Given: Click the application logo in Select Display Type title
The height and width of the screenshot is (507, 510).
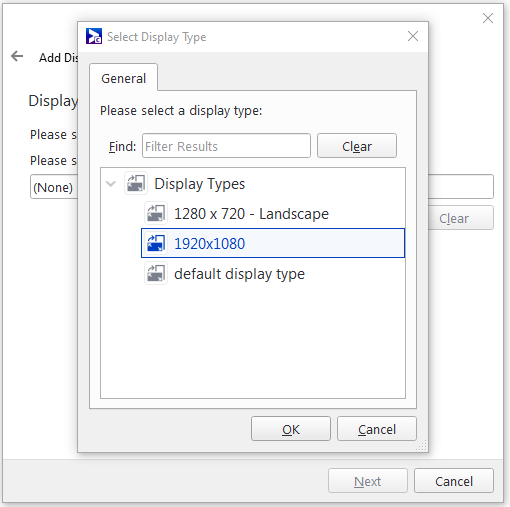Looking at the screenshot, I should click(94, 36).
